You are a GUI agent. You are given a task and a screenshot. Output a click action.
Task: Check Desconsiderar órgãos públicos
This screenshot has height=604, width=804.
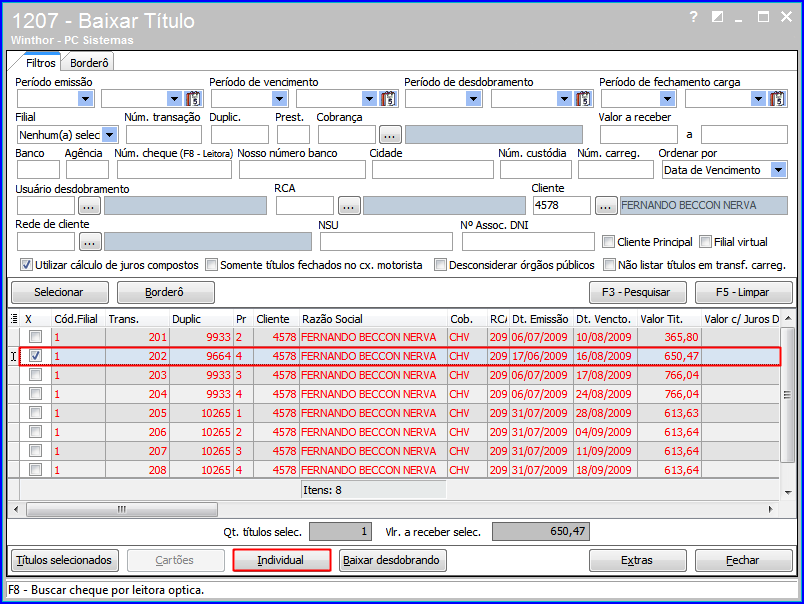point(440,265)
